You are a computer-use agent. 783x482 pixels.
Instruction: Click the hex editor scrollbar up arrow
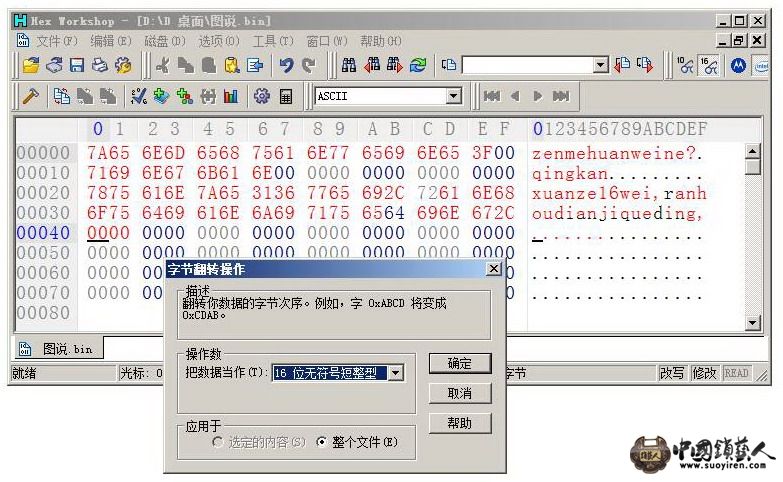pos(752,150)
